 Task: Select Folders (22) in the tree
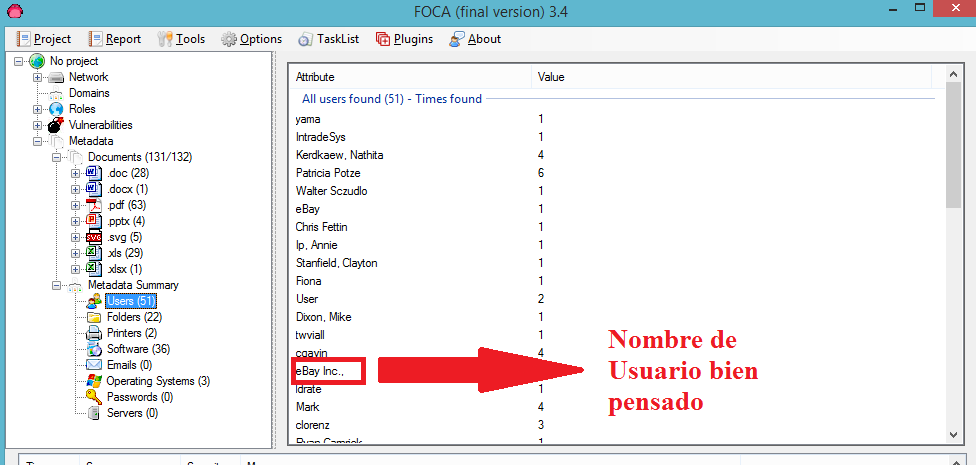pos(134,317)
